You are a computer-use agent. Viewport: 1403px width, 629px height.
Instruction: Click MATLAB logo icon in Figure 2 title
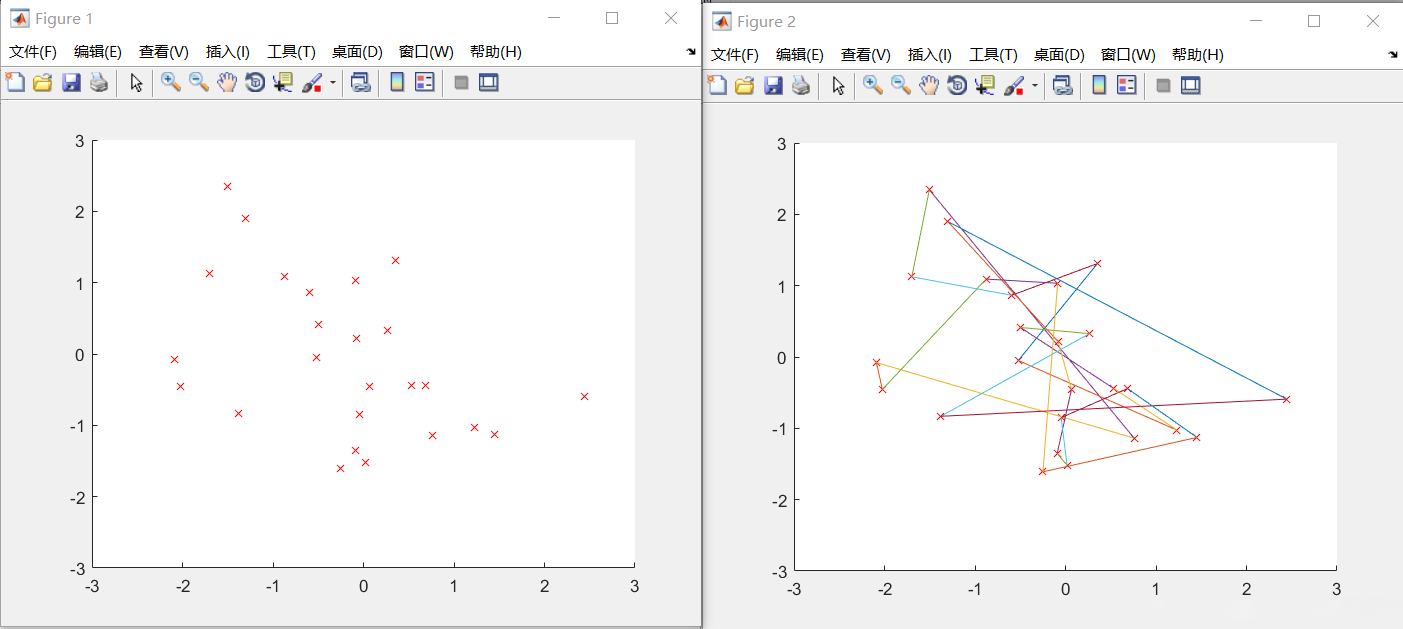(721, 21)
